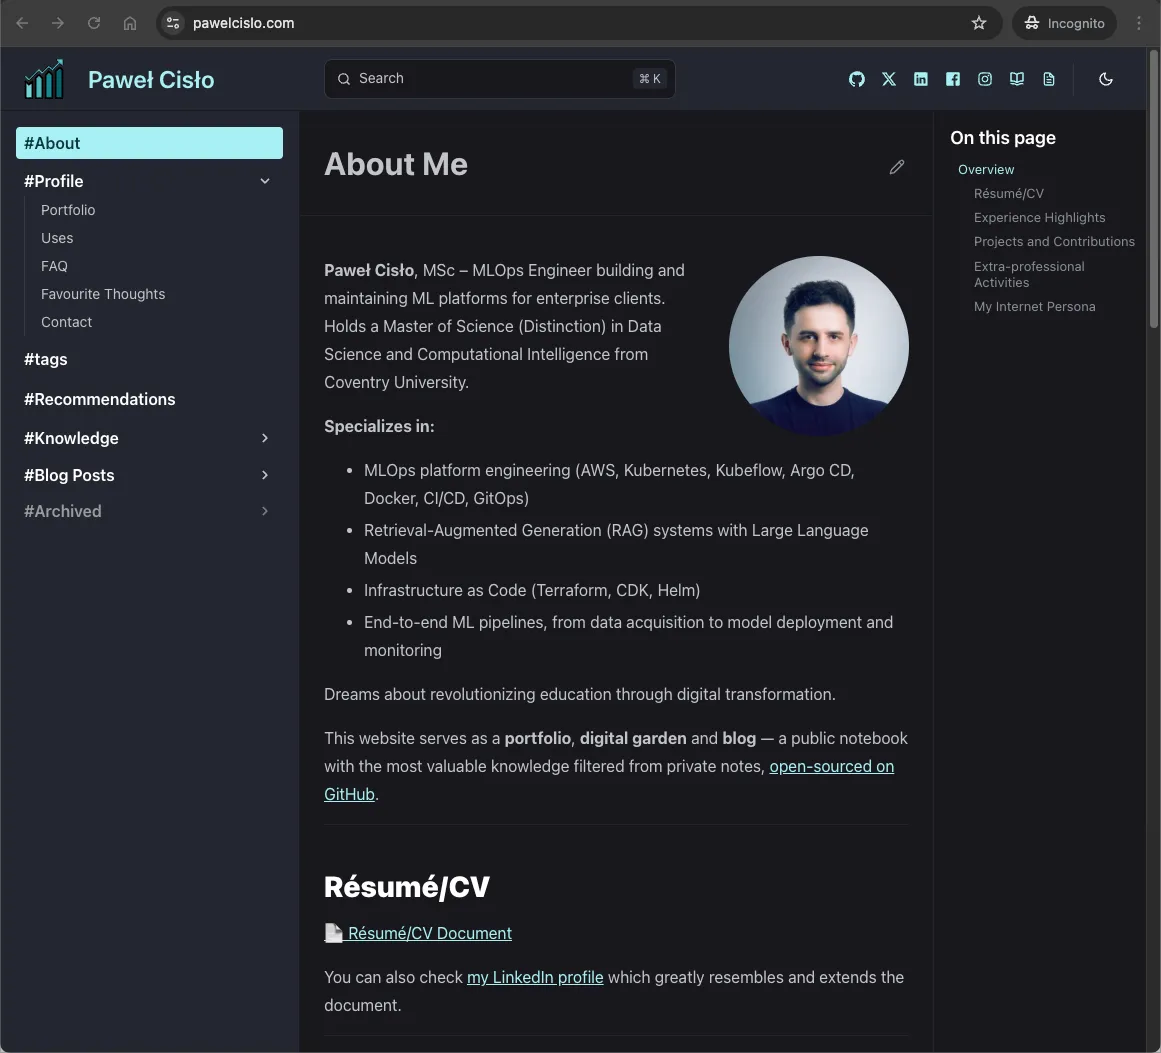The width and height of the screenshot is (1161, 1053).
Task: Follow the my LinkedIn profile link
Action: click(x=535, y=977)
